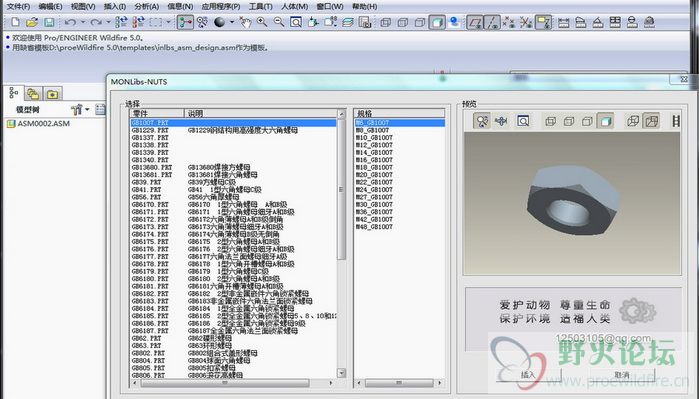Click the parts list vertical scrollbar down arrow
Screen dimensions: 699x399
(341, 372)
